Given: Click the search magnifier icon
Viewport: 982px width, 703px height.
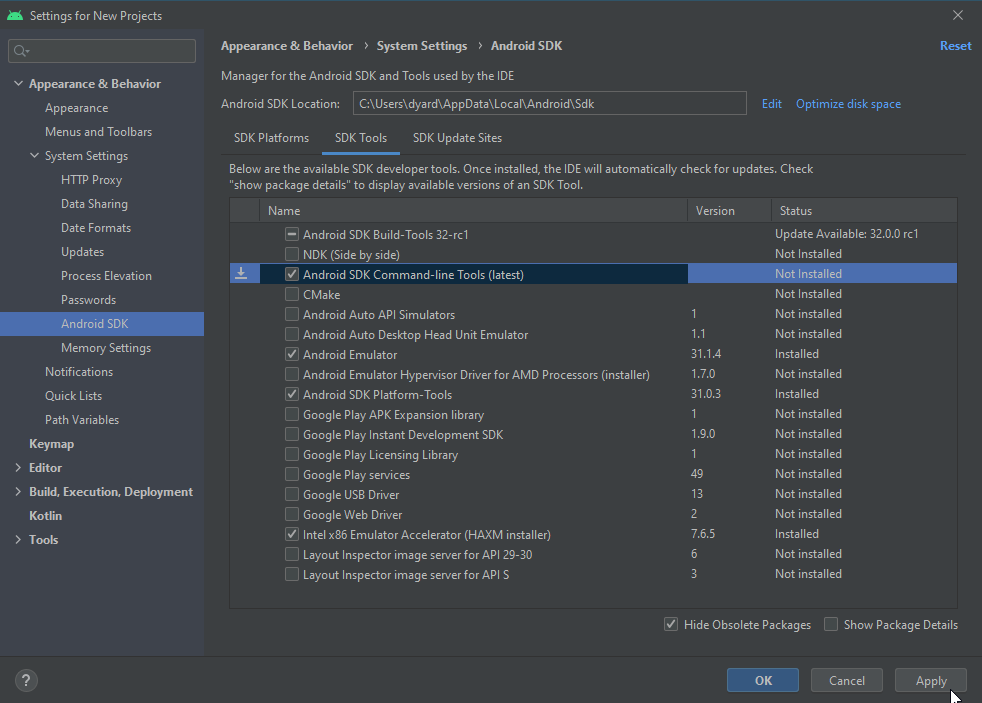Looking at the screenshot, I should 21,51.
